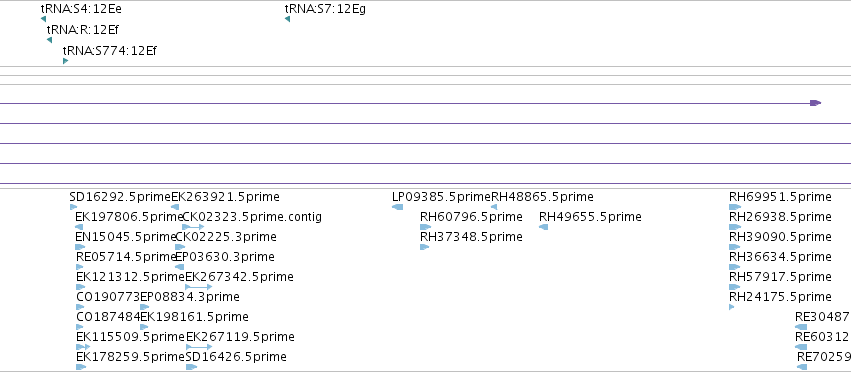Click the RH37348.5prime feature arrow
Screen dimensions: 851x372
coord(424,247)
